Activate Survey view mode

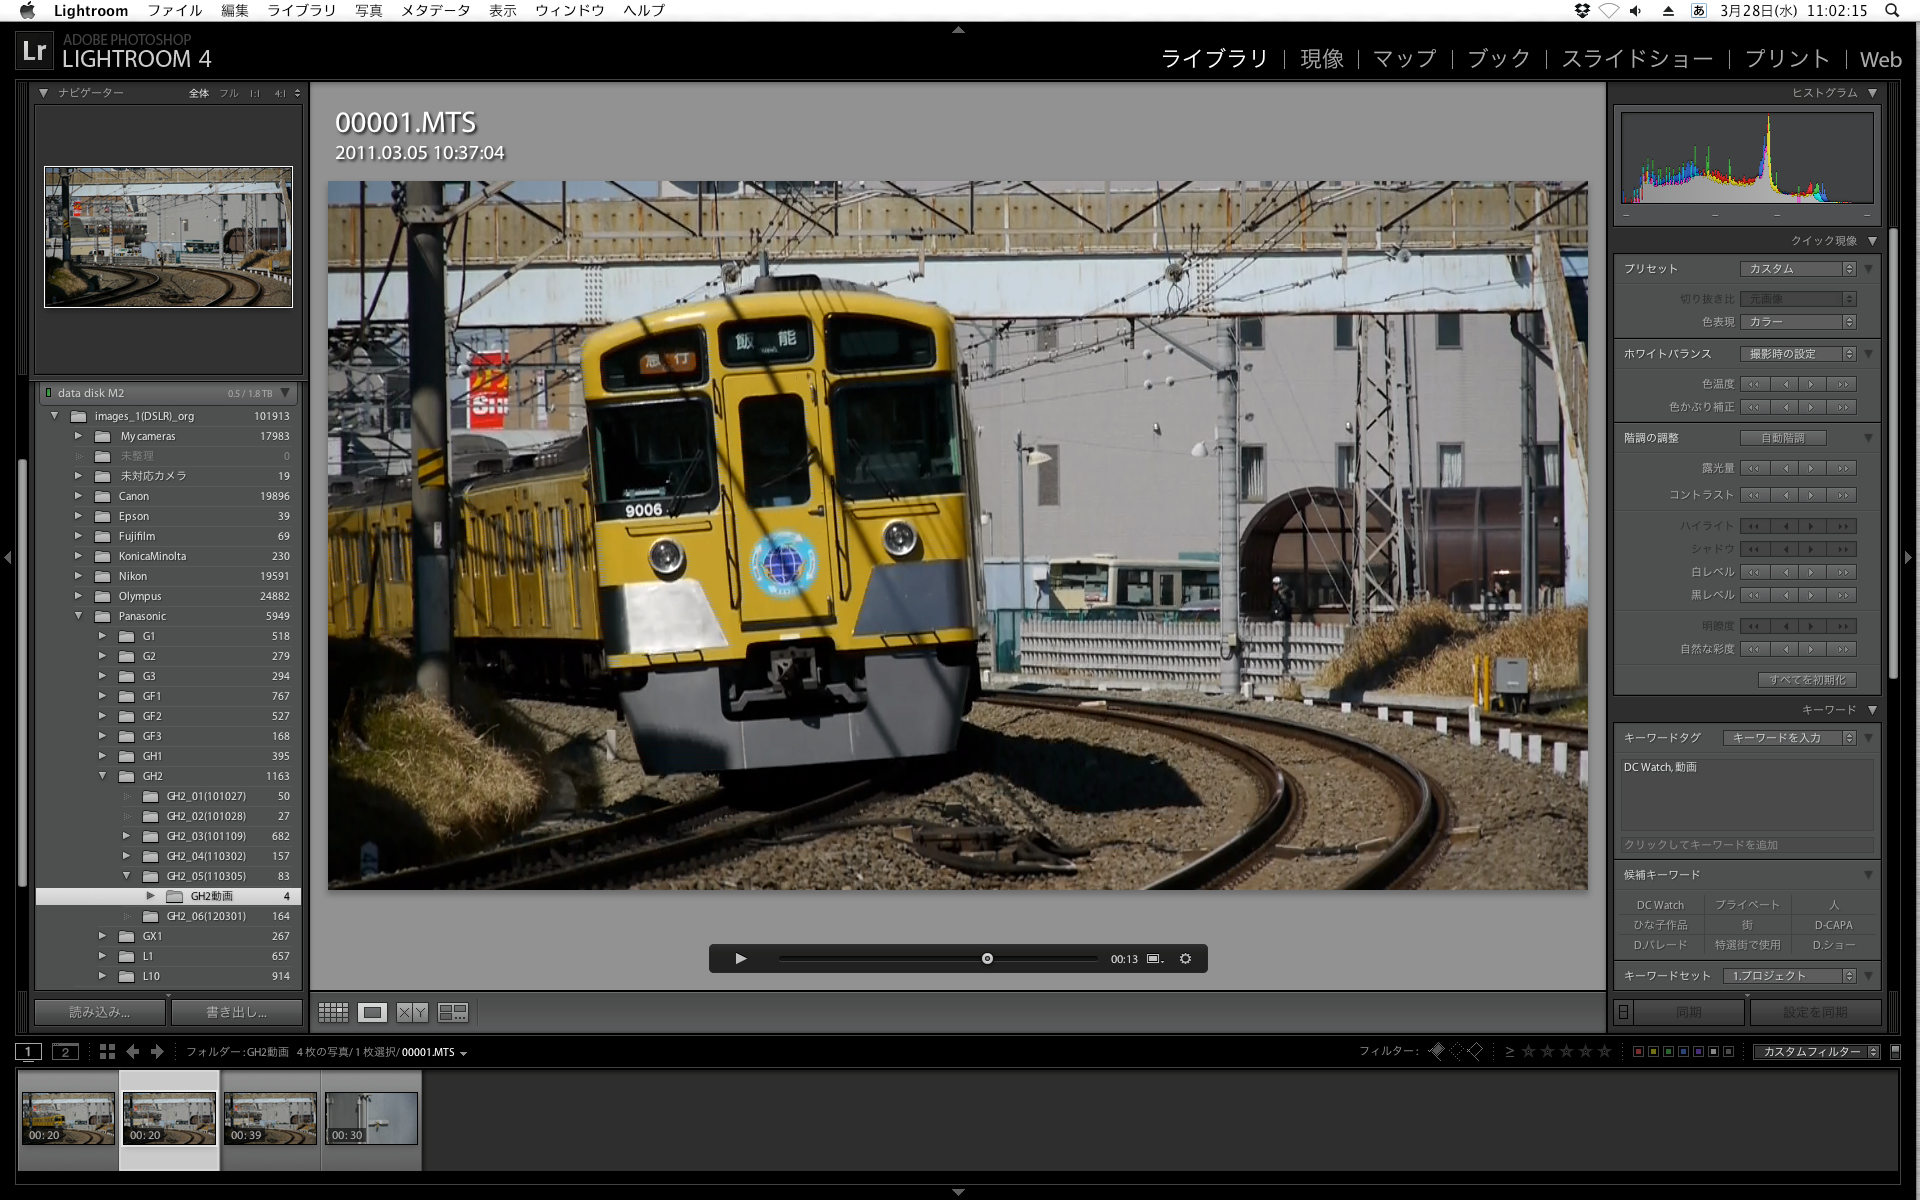click(x=452, y=1012)
